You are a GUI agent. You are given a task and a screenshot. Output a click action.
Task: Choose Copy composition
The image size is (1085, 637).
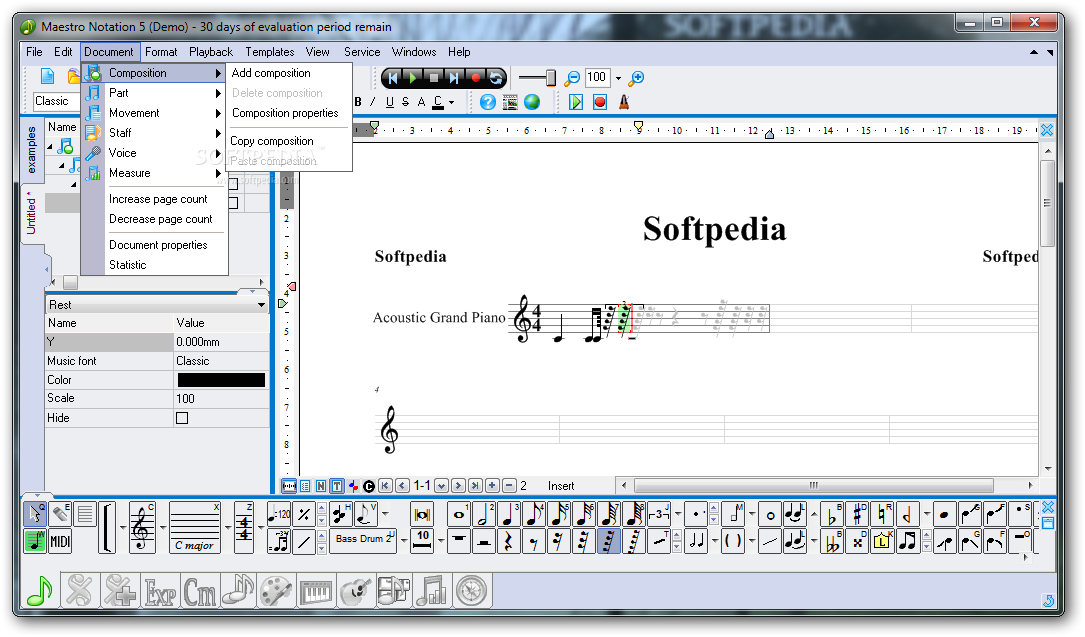point(289,141)
